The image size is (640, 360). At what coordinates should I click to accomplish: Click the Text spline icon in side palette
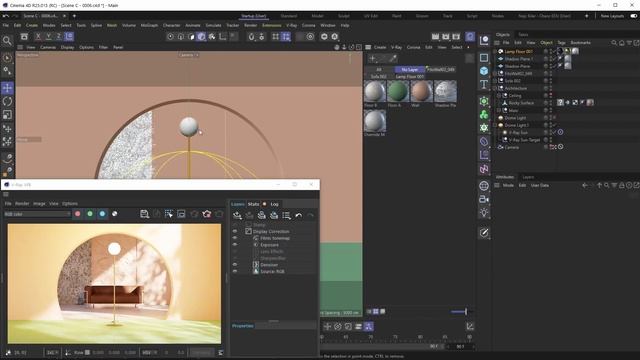(484, 84)
